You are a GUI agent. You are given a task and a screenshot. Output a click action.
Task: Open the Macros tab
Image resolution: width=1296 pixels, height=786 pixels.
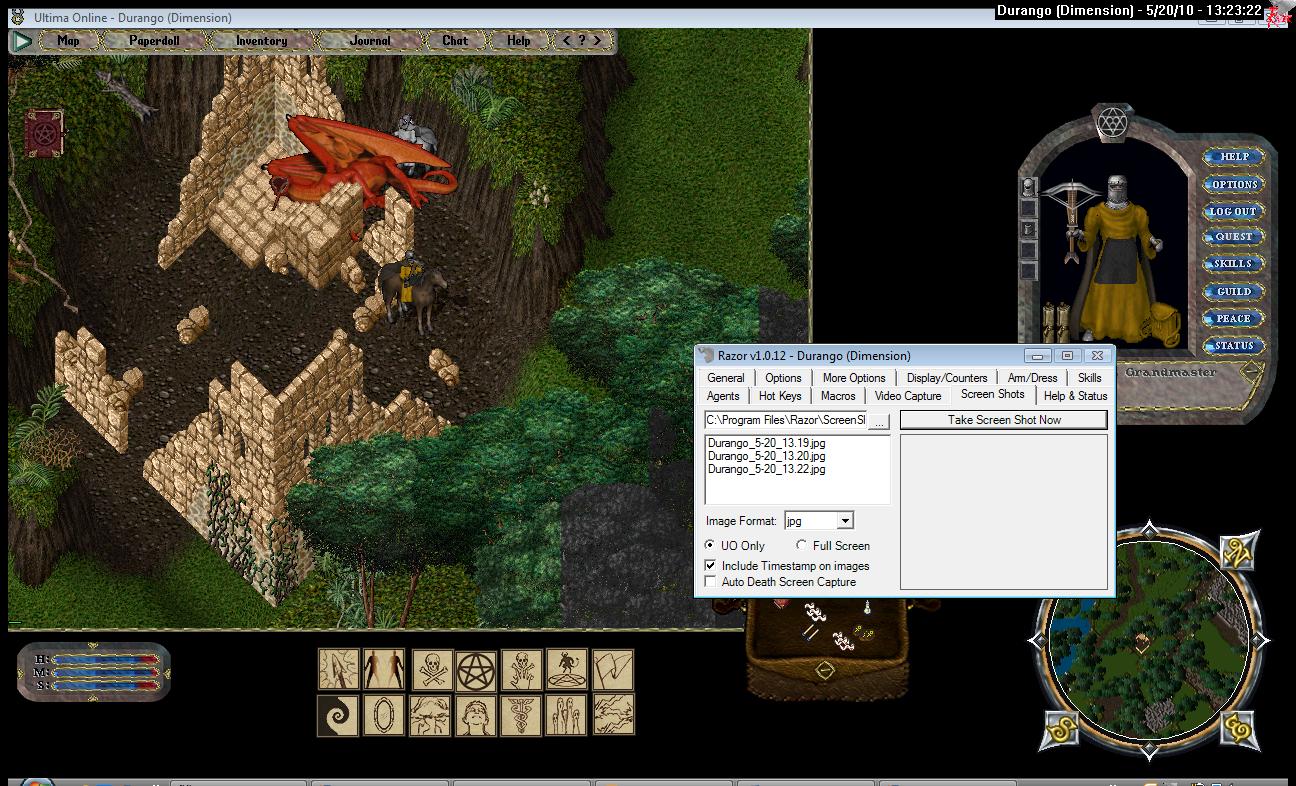coord(838,396)
